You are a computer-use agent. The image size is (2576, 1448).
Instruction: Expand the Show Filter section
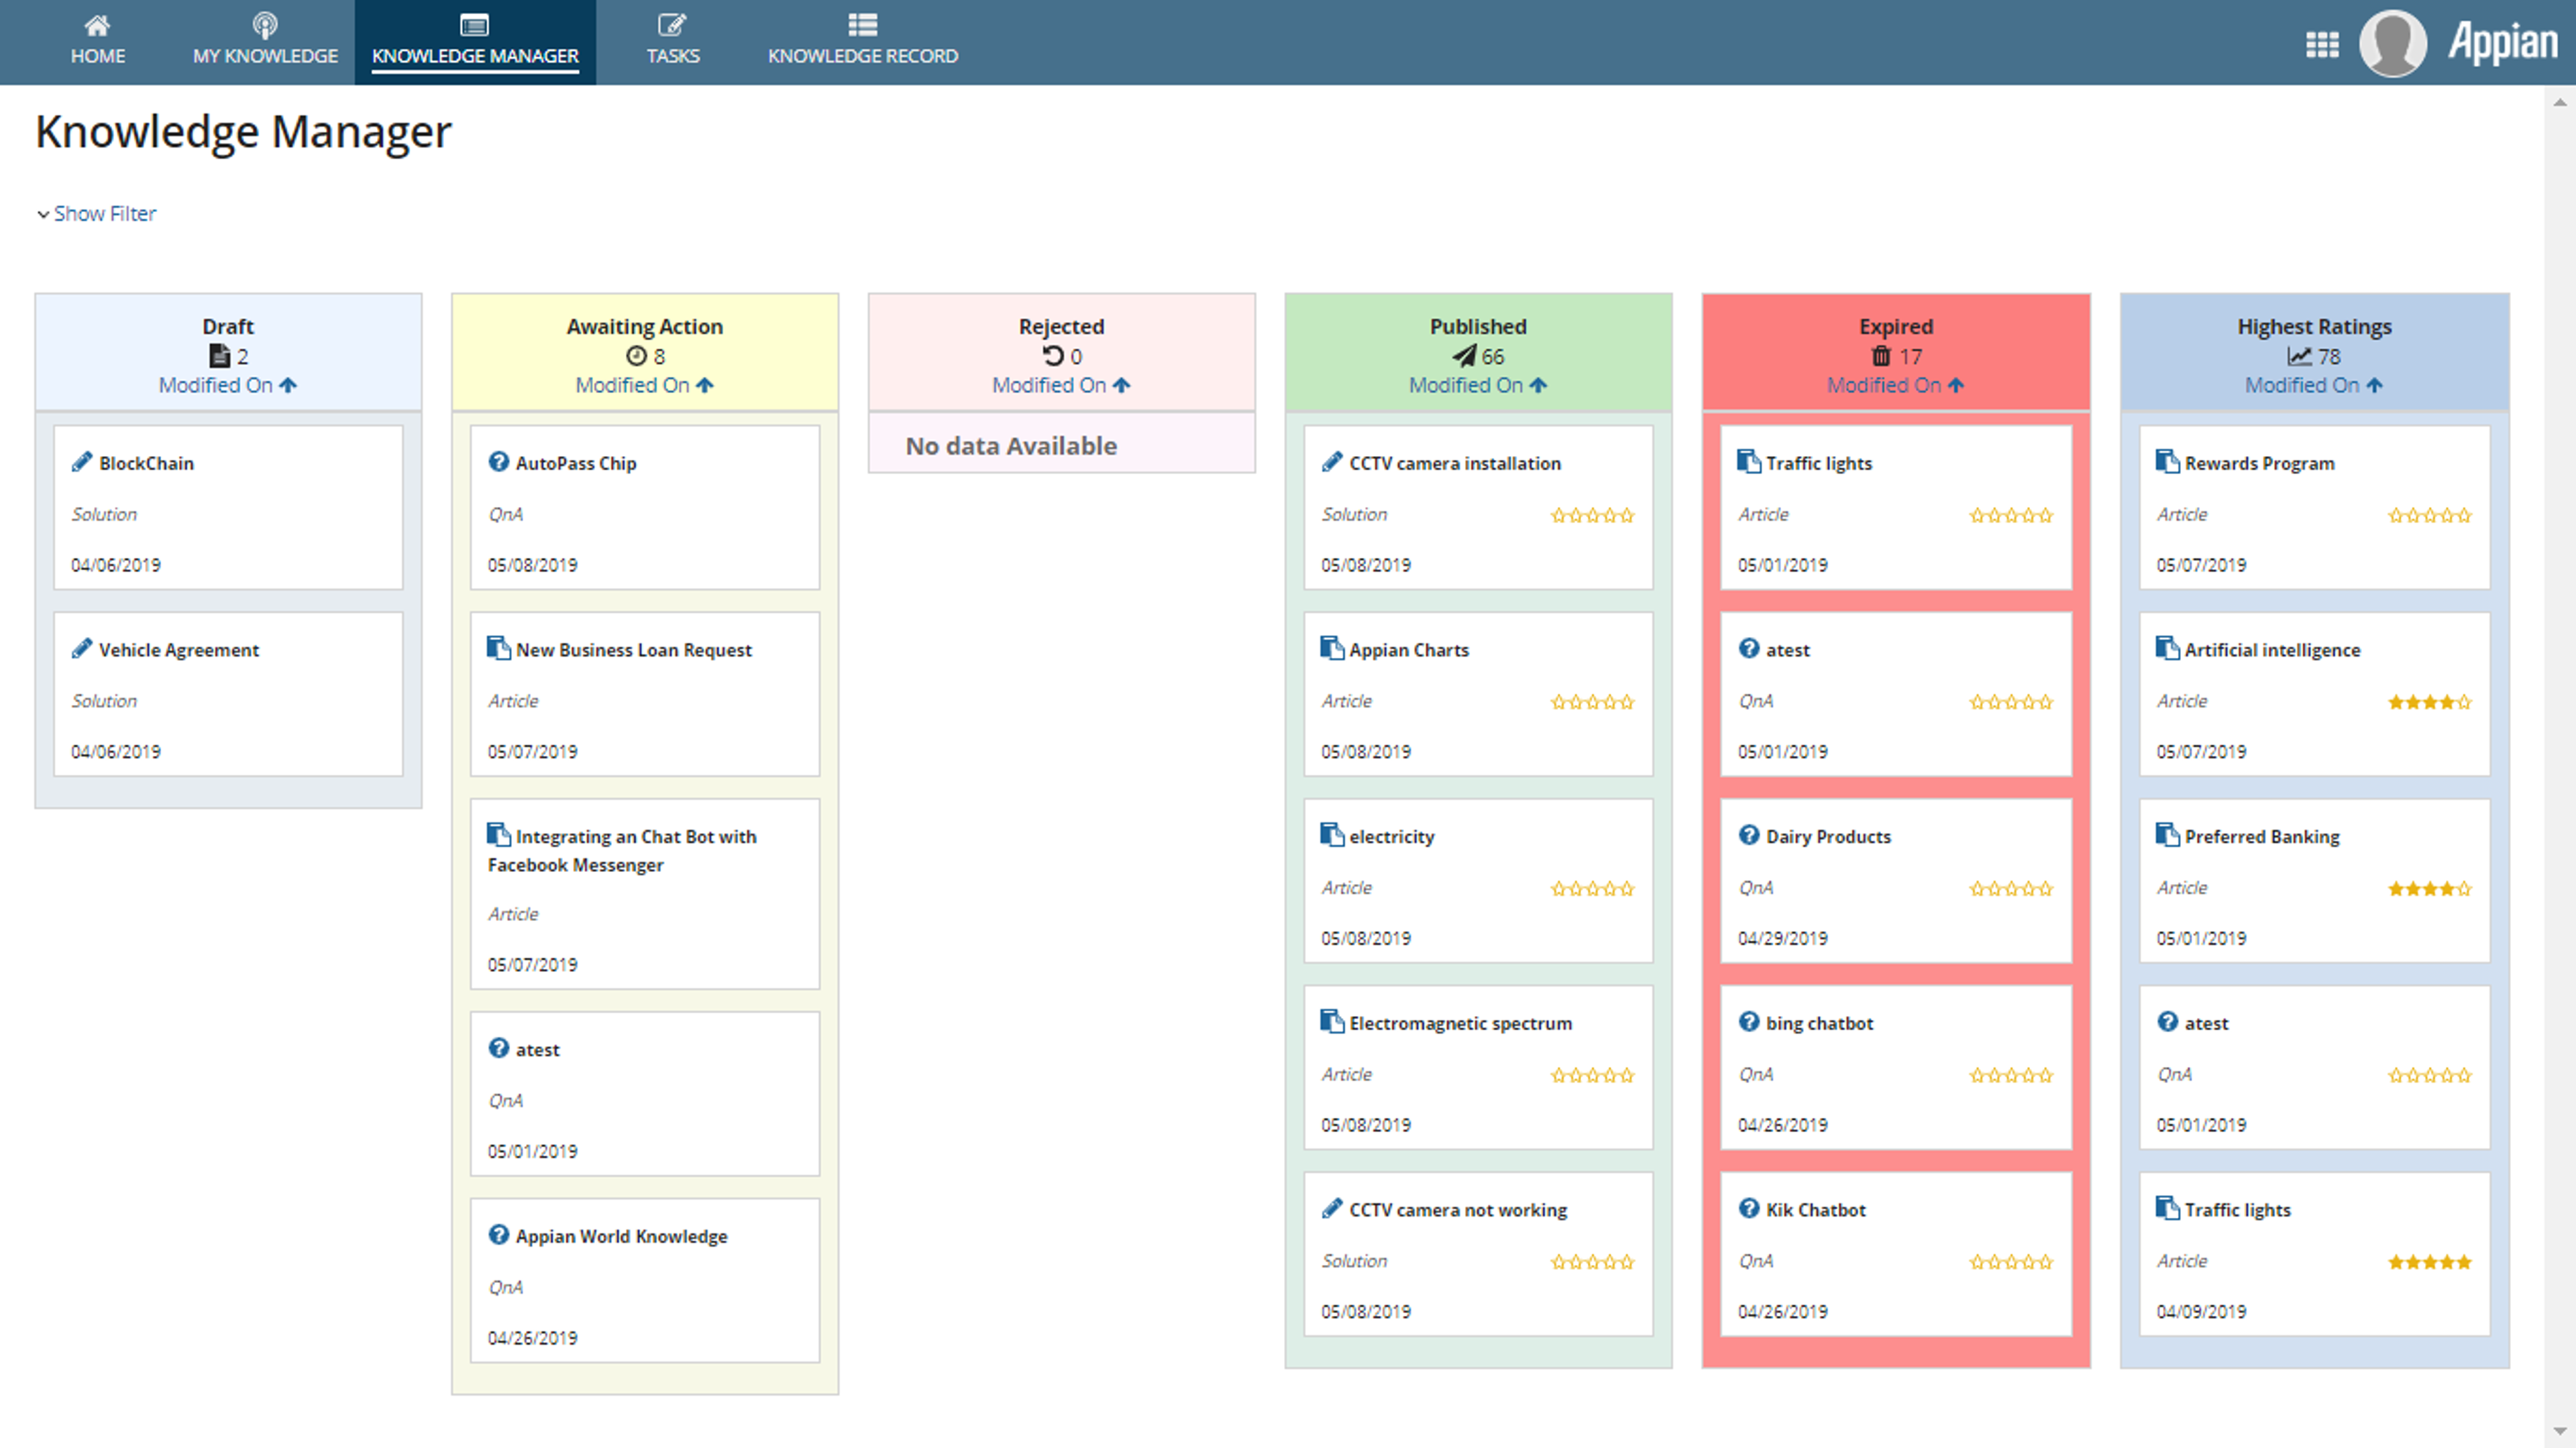click(97, 214)
